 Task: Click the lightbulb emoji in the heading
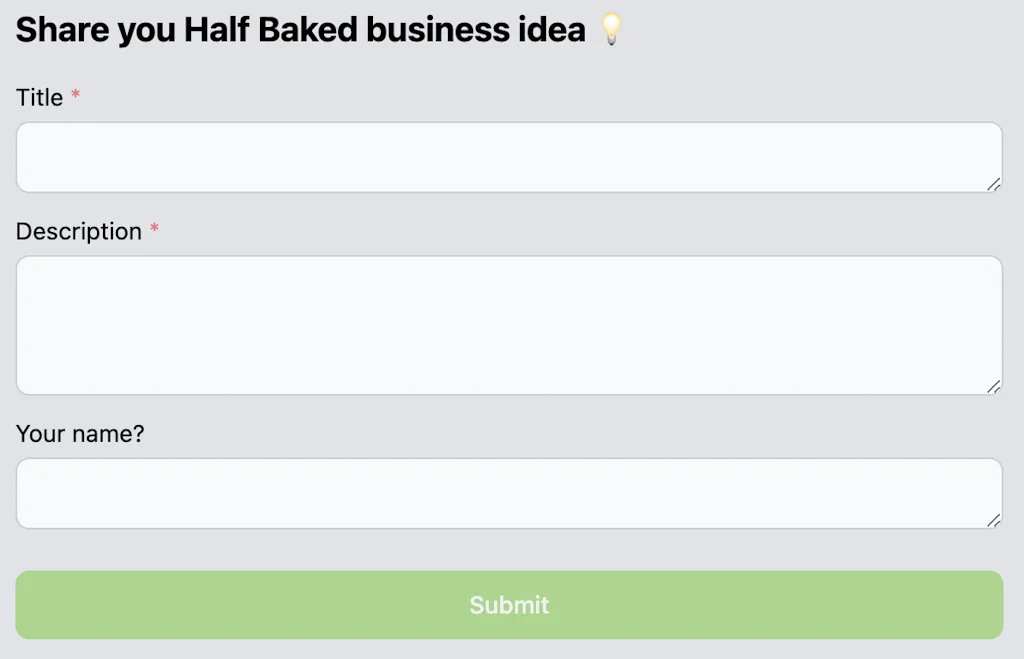pyautogui.click(x=612, y=28)
